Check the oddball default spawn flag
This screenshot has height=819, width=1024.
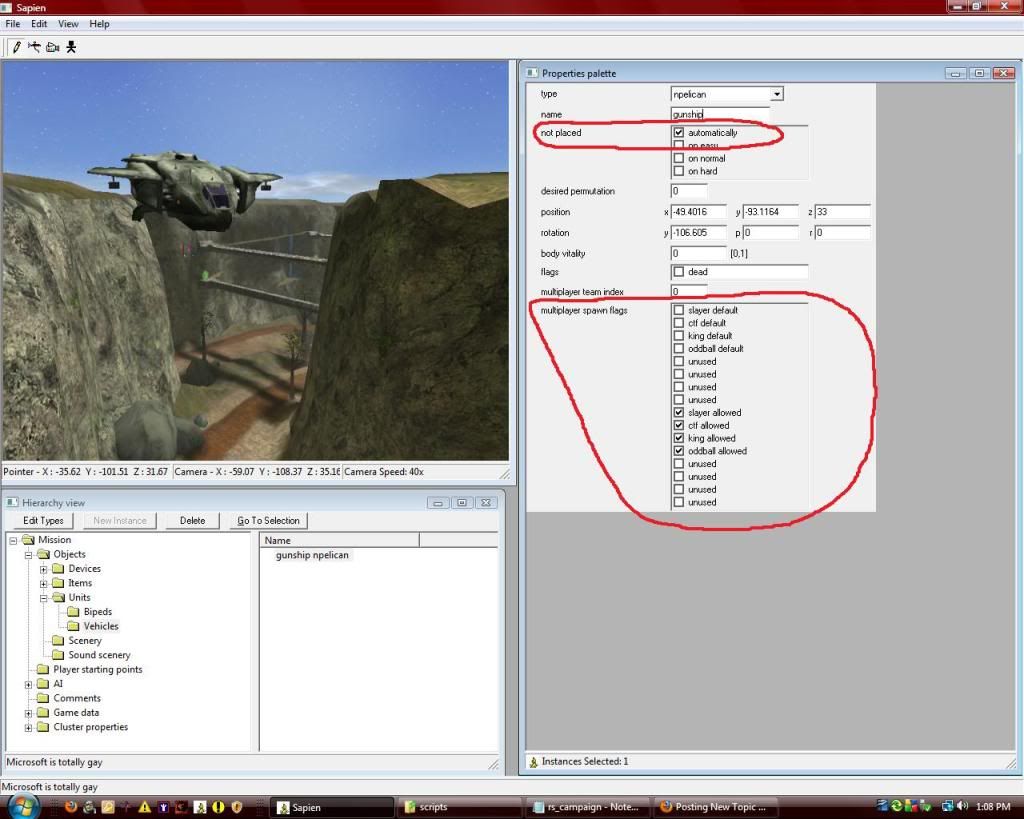click(x=679, y=349)
